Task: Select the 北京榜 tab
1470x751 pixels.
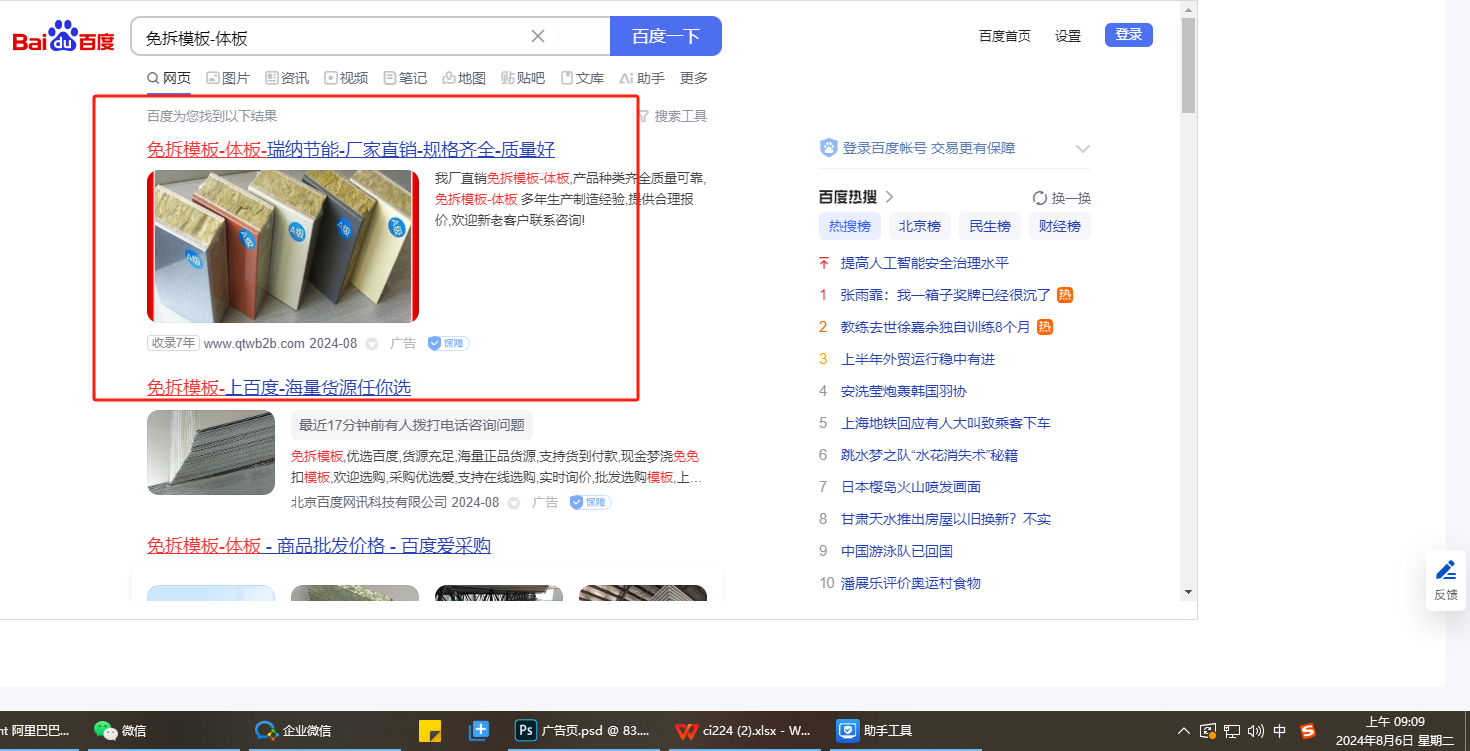Action: coord(920,226)
